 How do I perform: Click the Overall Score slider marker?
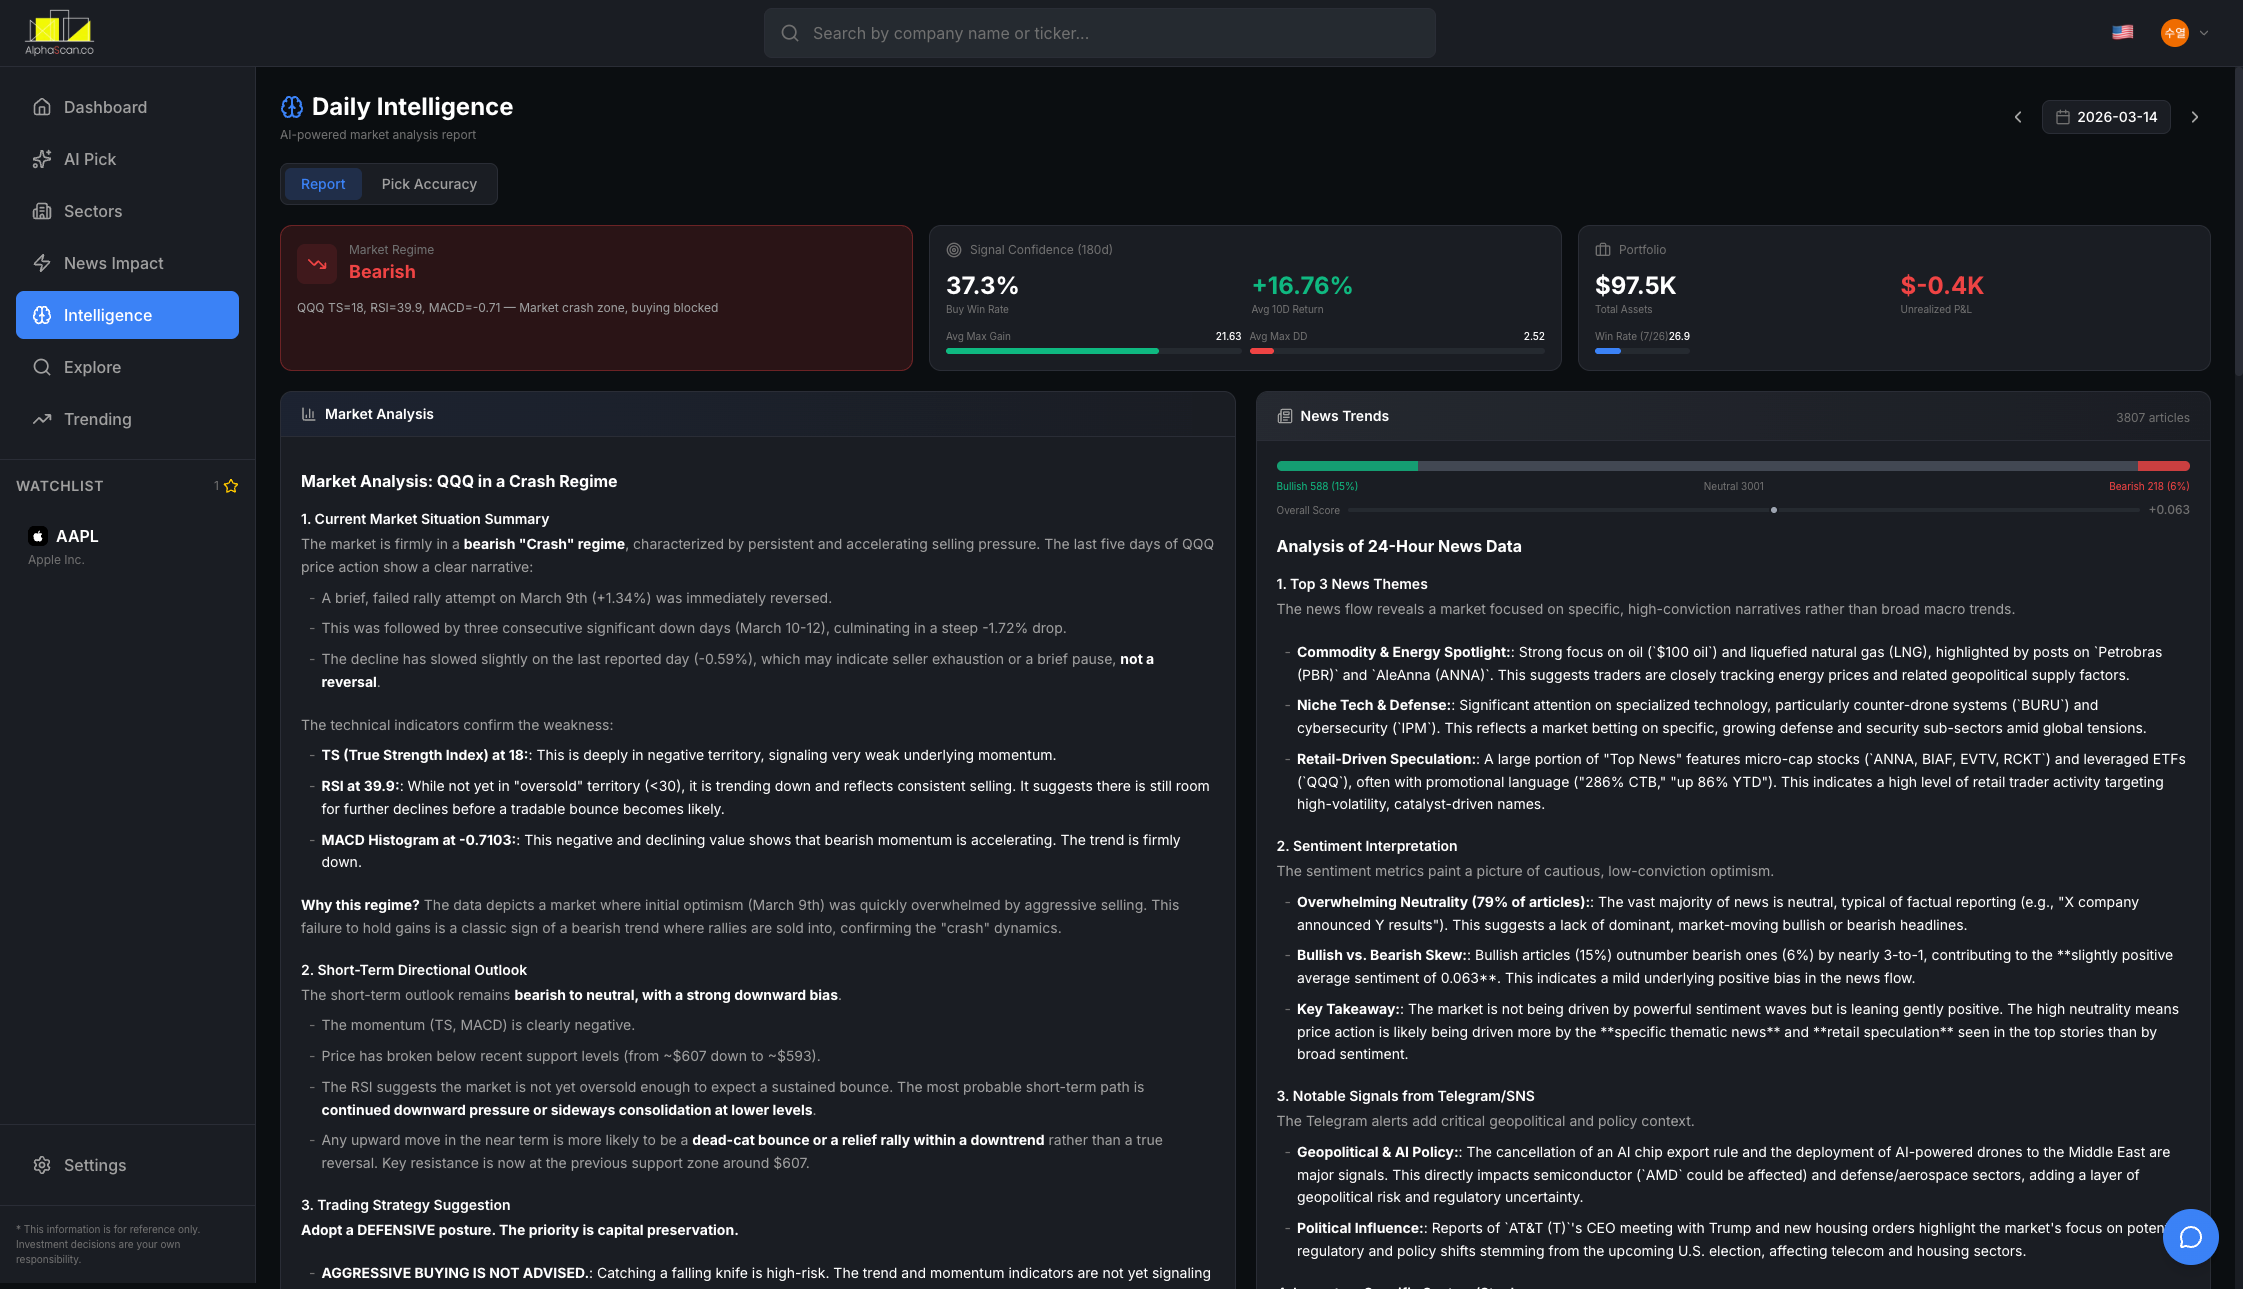pos(1774,510)
